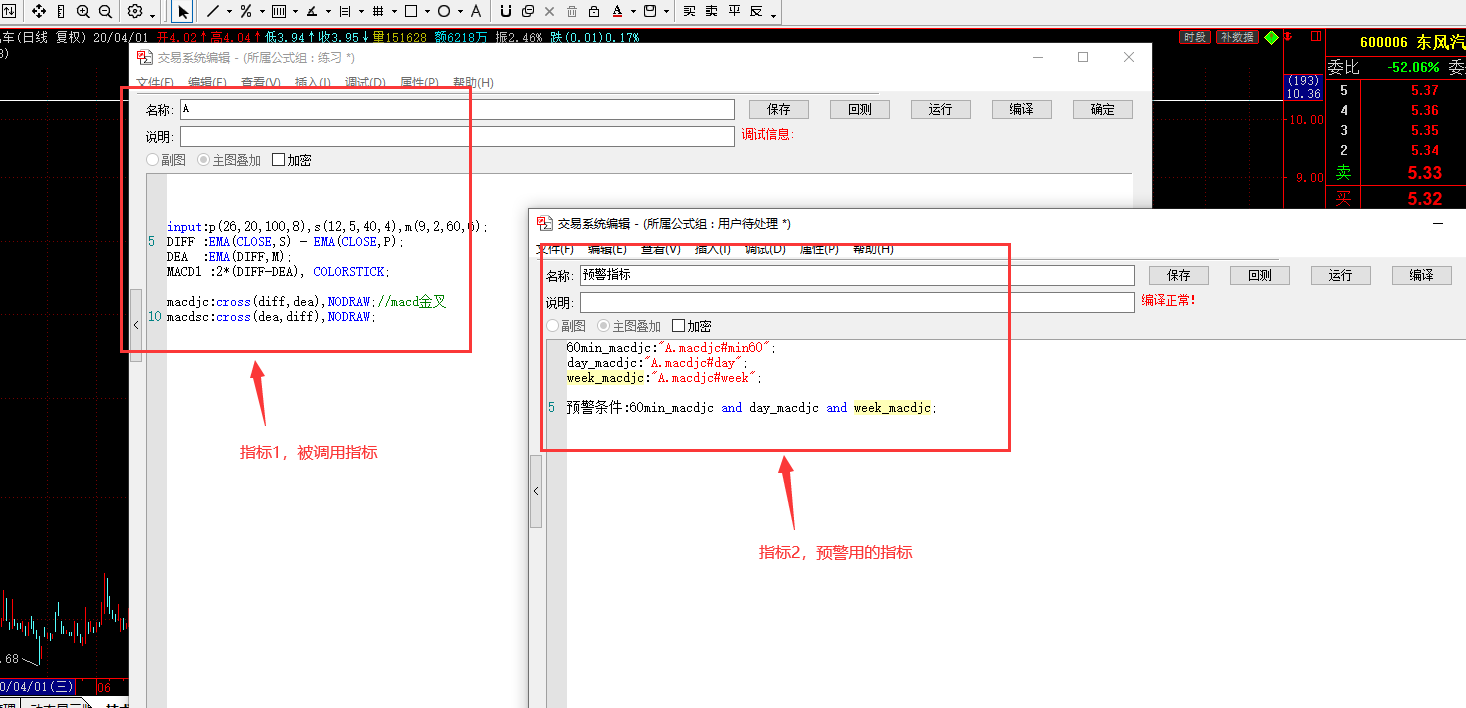Click the 时段 button above chart
The image size is (1466, 708).
click(x=1194, y=38)
